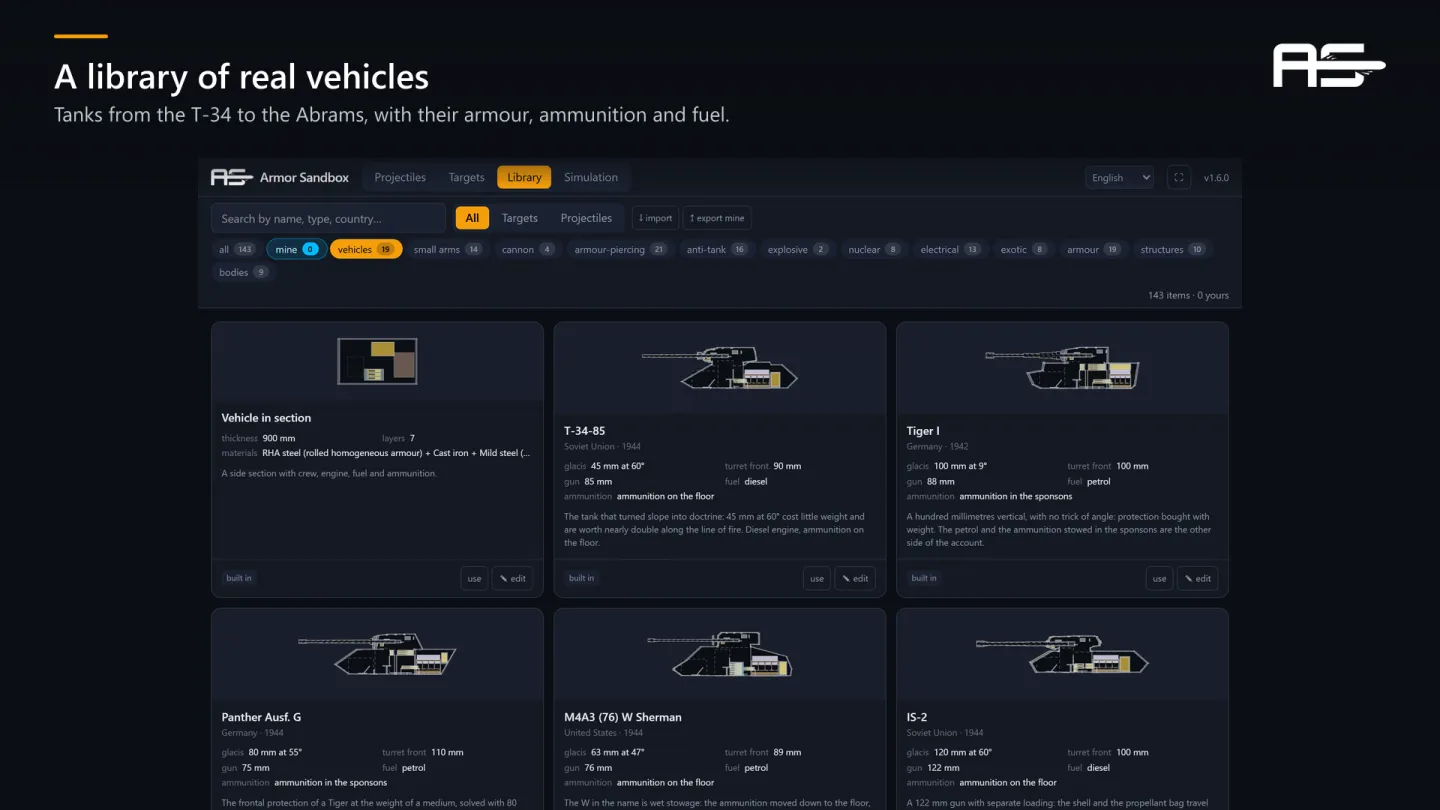The height and width of the screenshot is (810, 1440).
Task: Filter library by exotic chip
Action: (x=1024, y=249)
